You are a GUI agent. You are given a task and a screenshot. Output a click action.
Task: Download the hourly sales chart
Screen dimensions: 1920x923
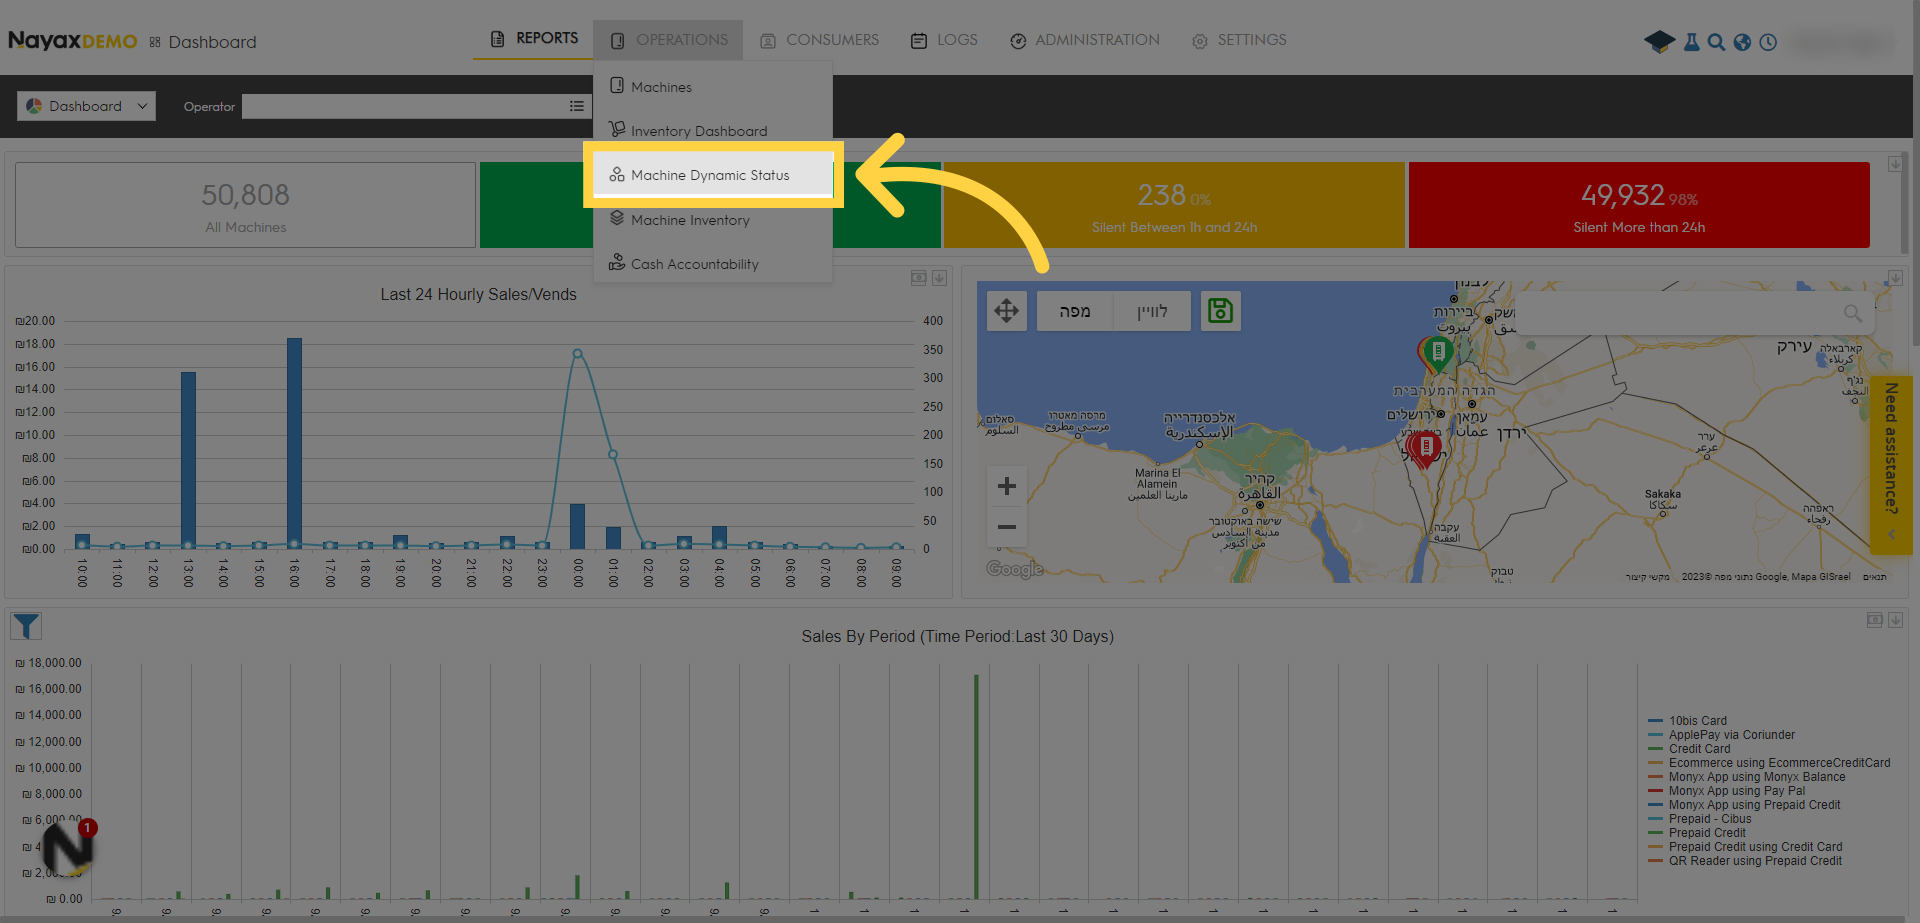click(x=939, y=278)
